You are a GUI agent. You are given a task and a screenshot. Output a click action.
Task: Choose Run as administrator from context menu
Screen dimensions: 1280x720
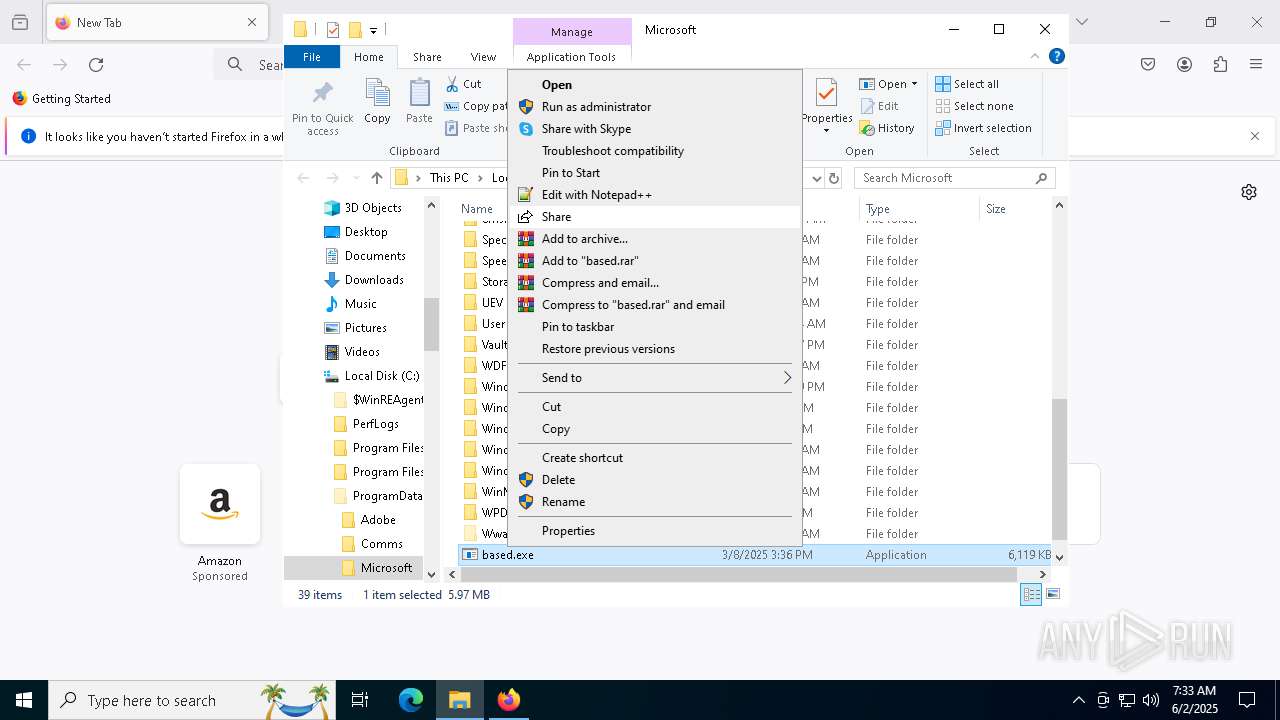point(655,107)
